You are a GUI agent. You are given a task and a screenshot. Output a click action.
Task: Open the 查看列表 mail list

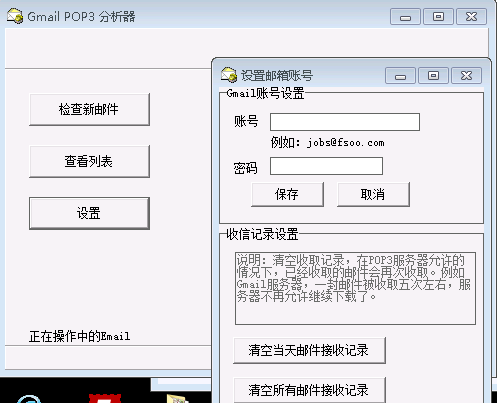point(89,162)
